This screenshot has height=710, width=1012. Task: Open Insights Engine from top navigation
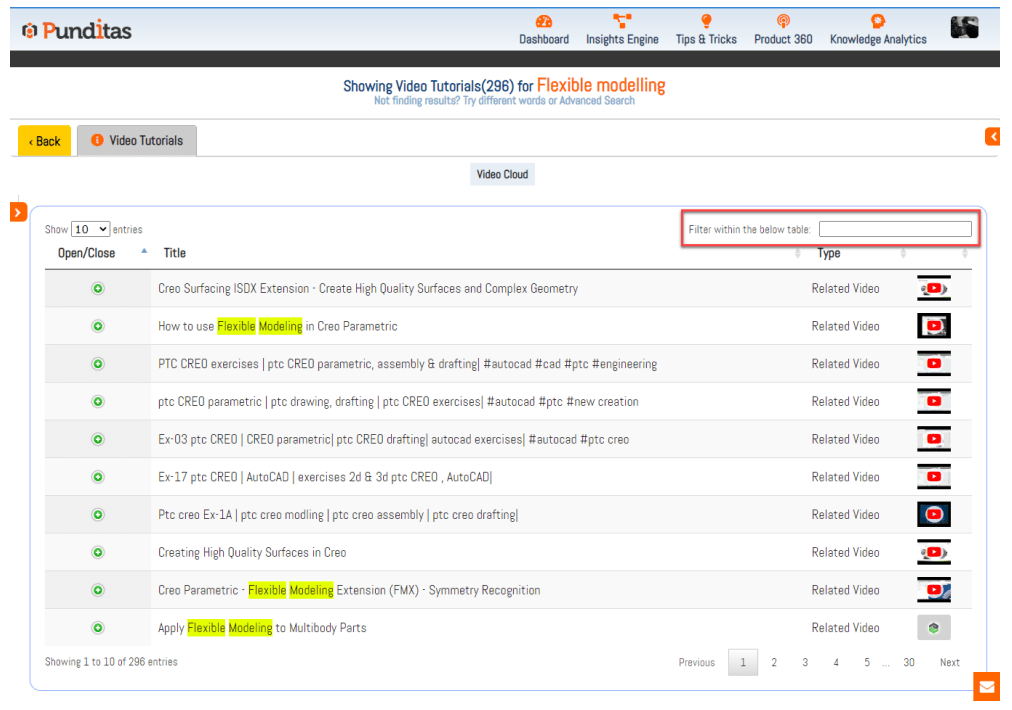point(622,23)
